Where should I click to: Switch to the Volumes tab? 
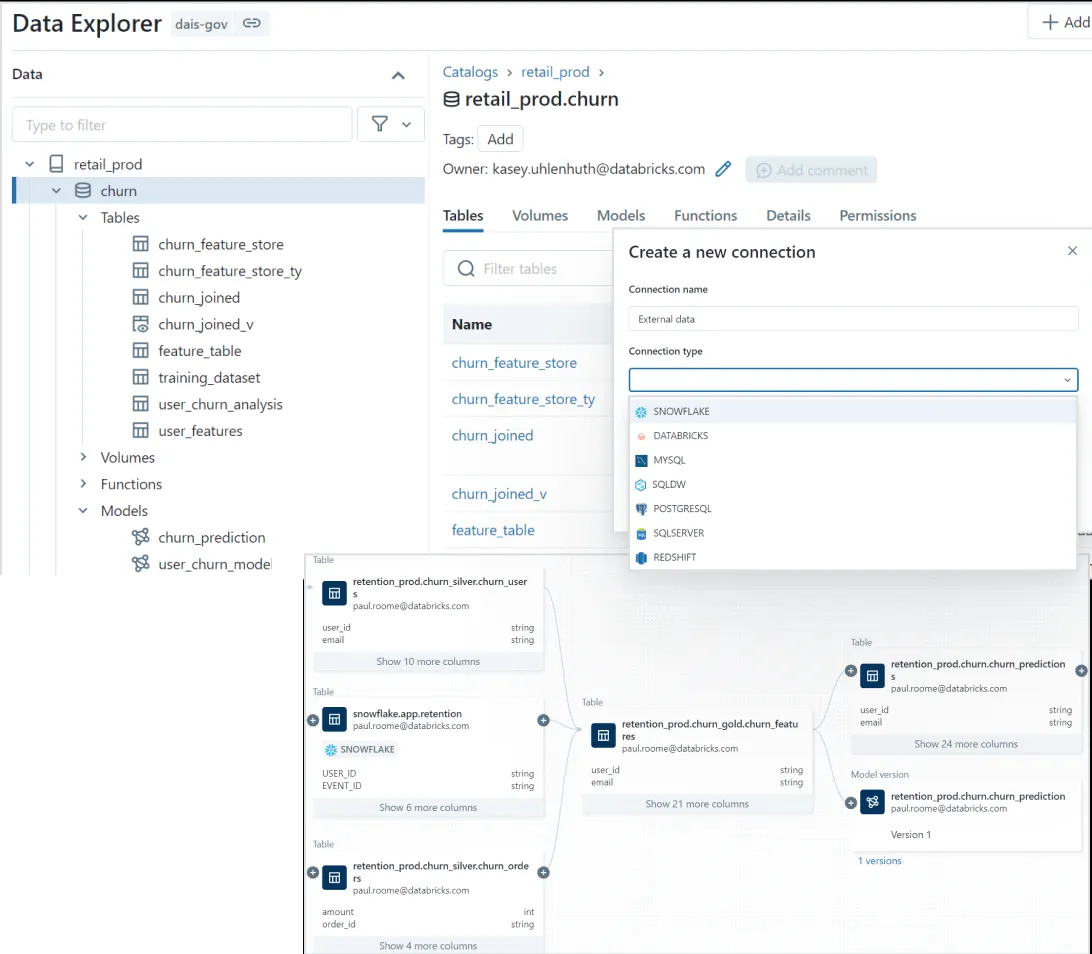[x=540, y=215]
